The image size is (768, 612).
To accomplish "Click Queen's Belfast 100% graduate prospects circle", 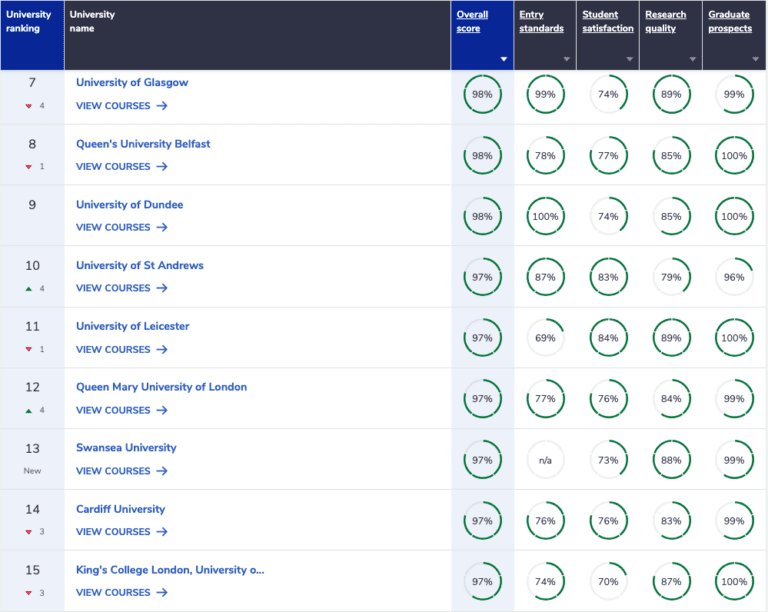I will [x=734, y=156].
